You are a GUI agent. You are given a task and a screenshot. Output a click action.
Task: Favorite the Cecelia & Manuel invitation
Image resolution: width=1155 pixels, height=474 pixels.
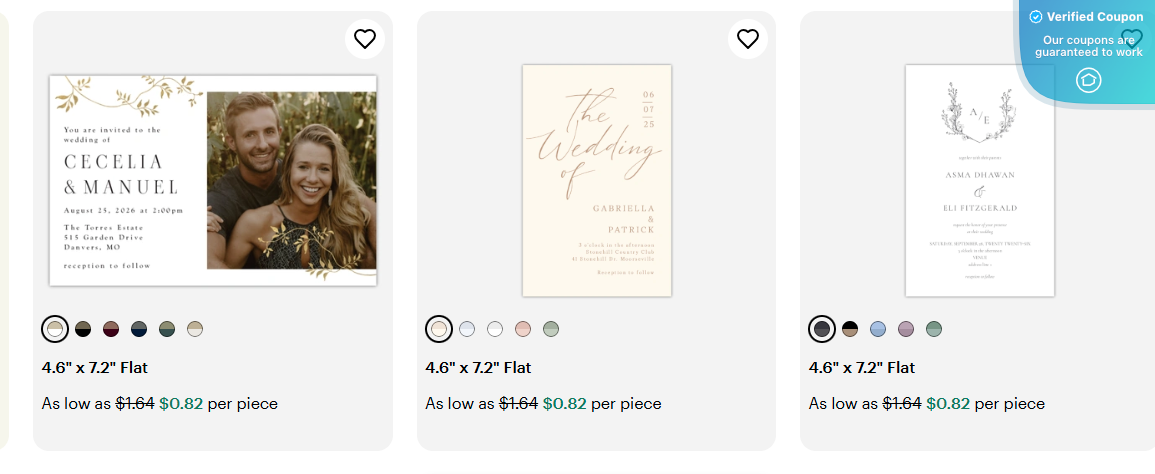(x=365, y=39)
